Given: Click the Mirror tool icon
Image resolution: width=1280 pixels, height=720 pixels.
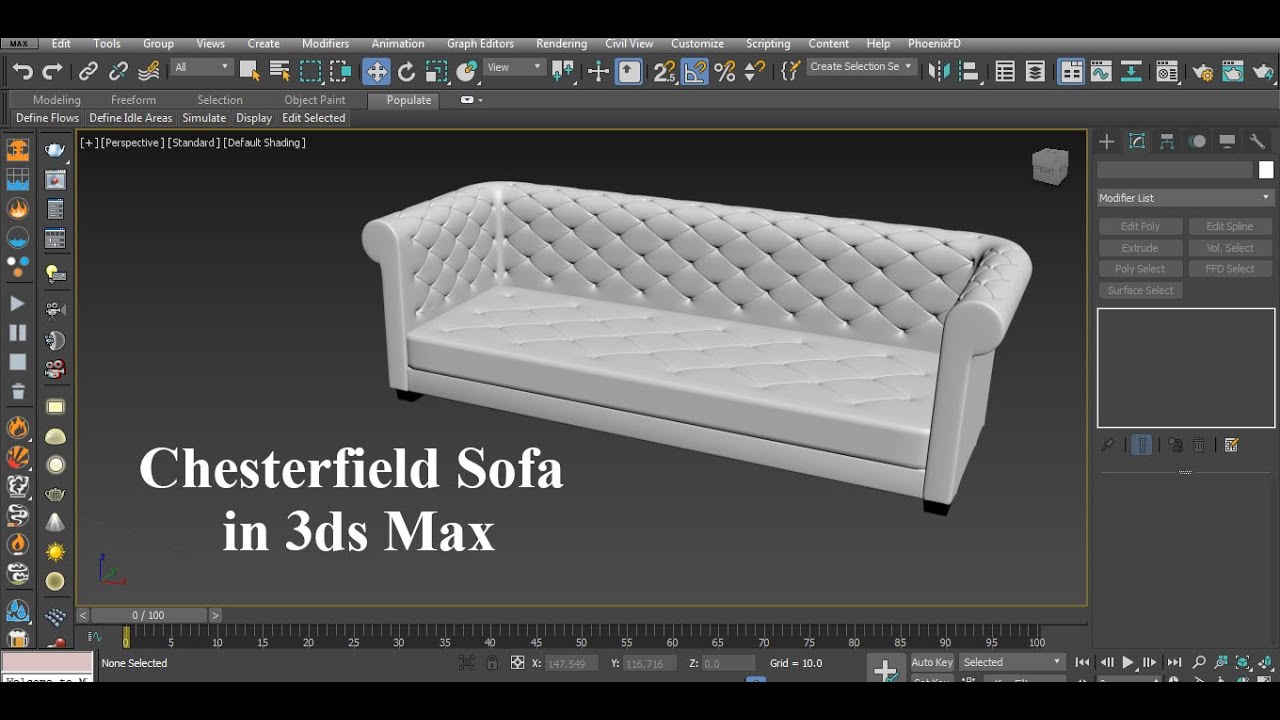Looking at the screenshot, I should [939, 71].
